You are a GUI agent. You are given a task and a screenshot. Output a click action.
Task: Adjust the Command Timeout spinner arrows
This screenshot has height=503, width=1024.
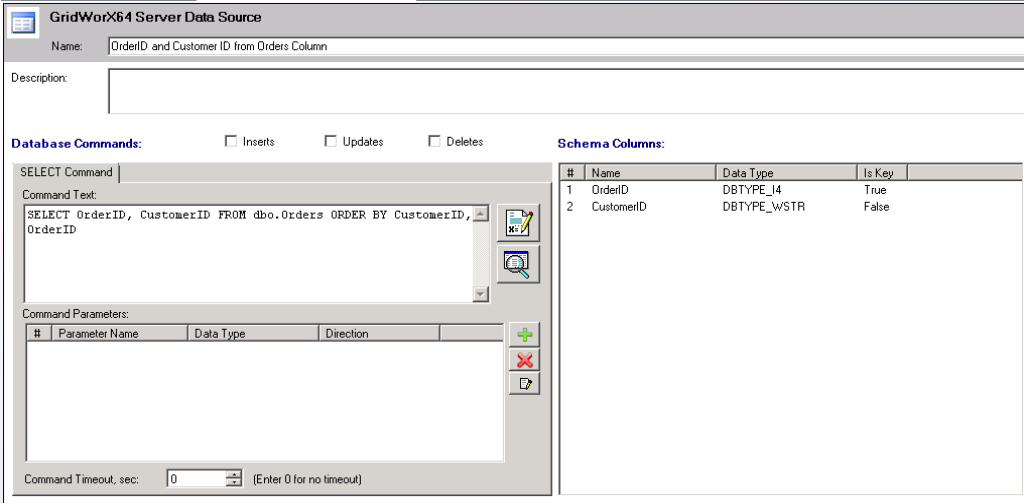coord(236,479)
